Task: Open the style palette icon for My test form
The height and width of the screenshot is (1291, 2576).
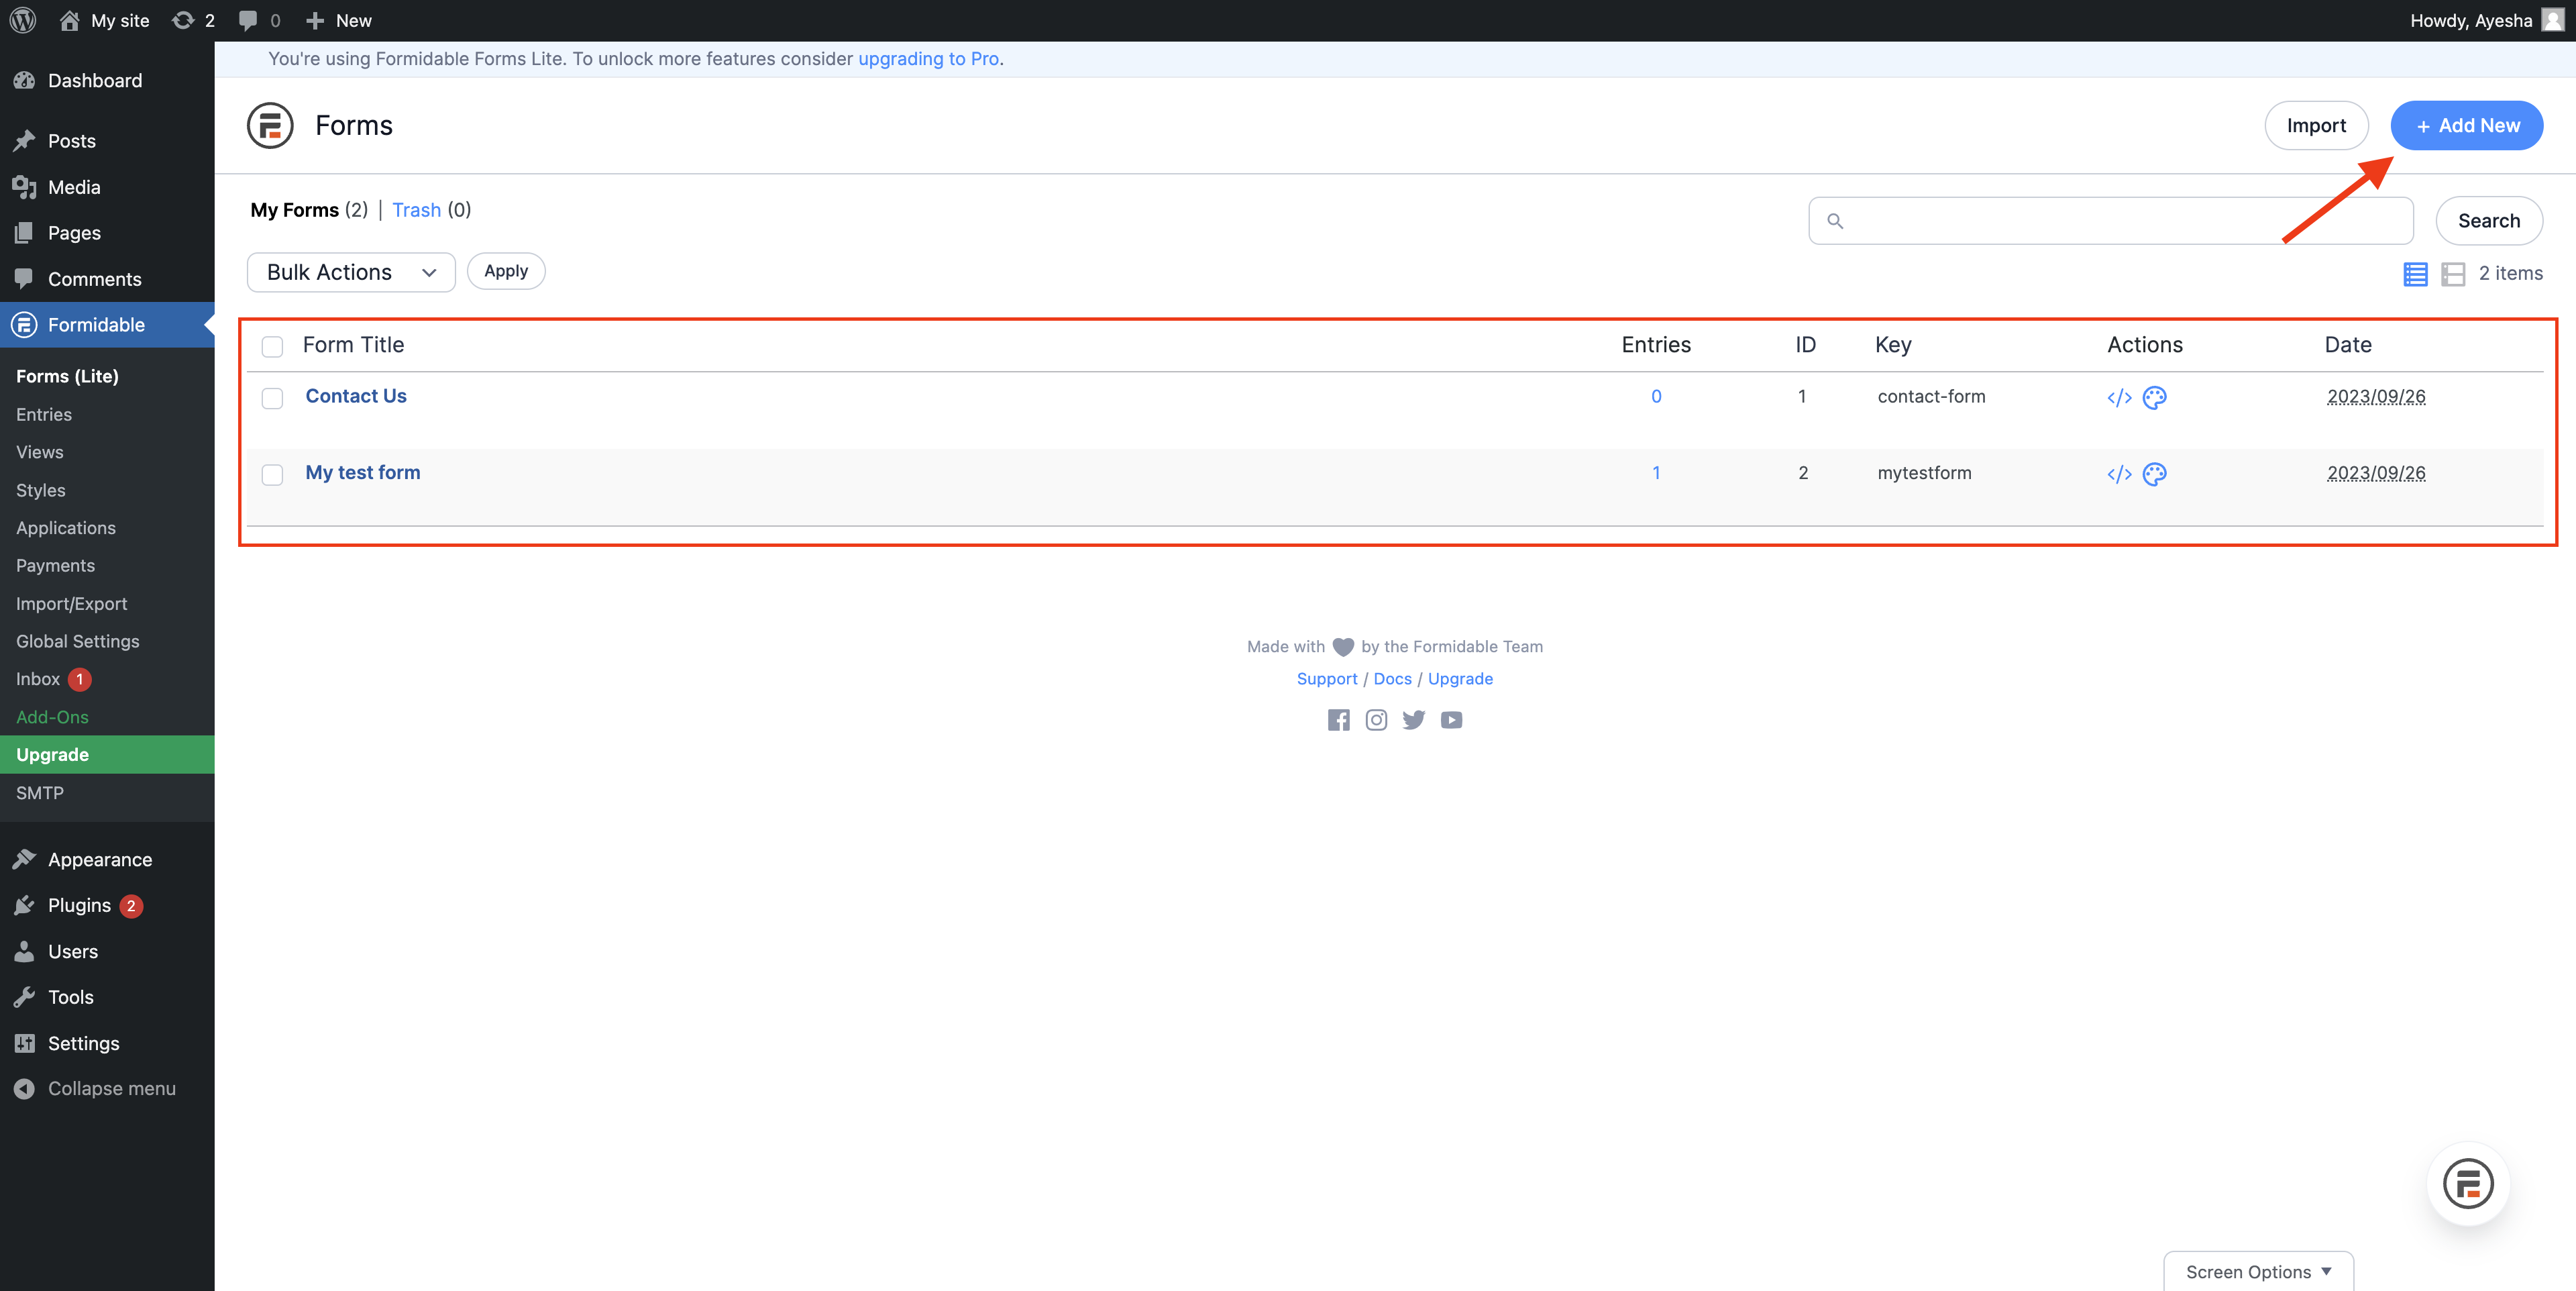Action: coord(2154,474)
